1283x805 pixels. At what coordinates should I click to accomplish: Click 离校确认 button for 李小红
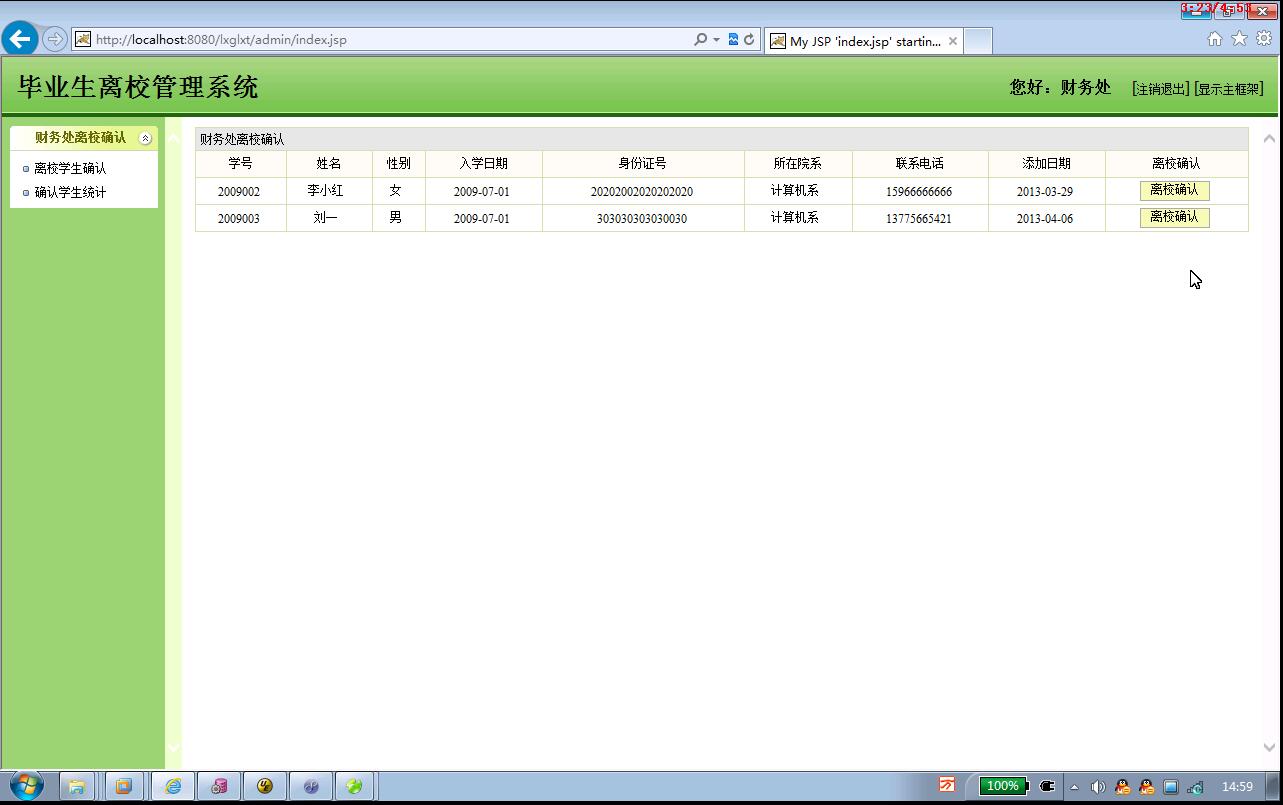1174,190
